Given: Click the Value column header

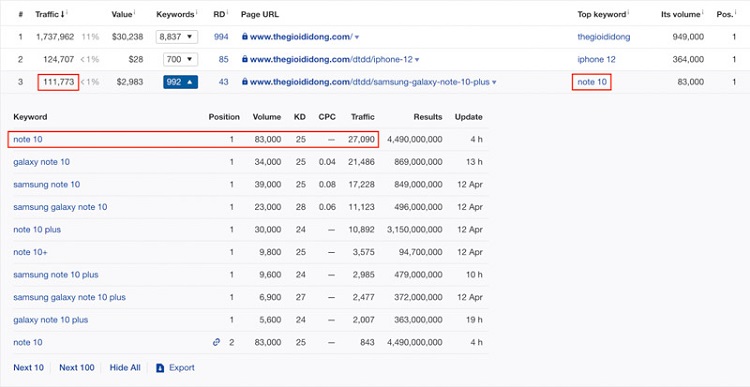Looking at the screenshot, I should [x=121, y=14].
